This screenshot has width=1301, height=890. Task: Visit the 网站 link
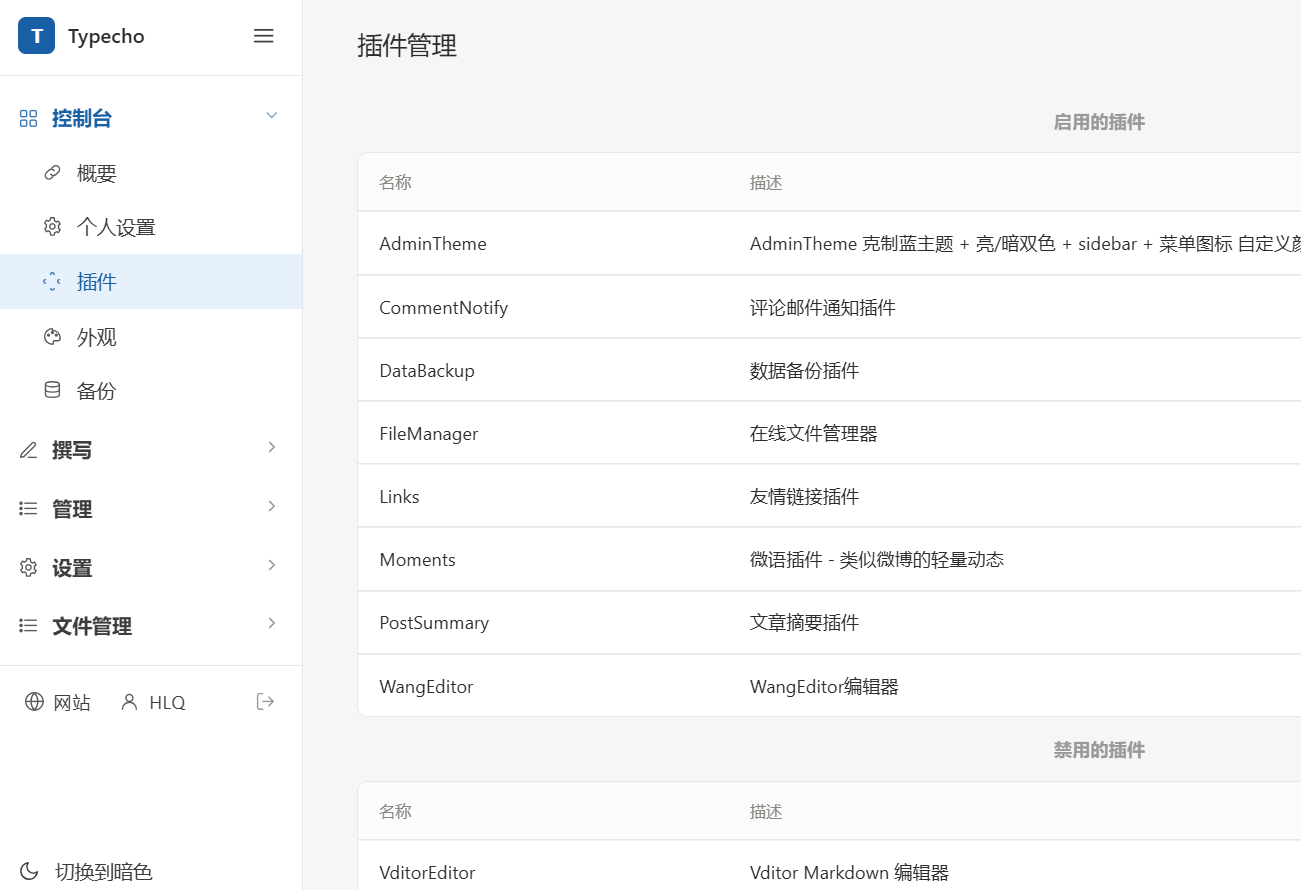click(58, 702)
